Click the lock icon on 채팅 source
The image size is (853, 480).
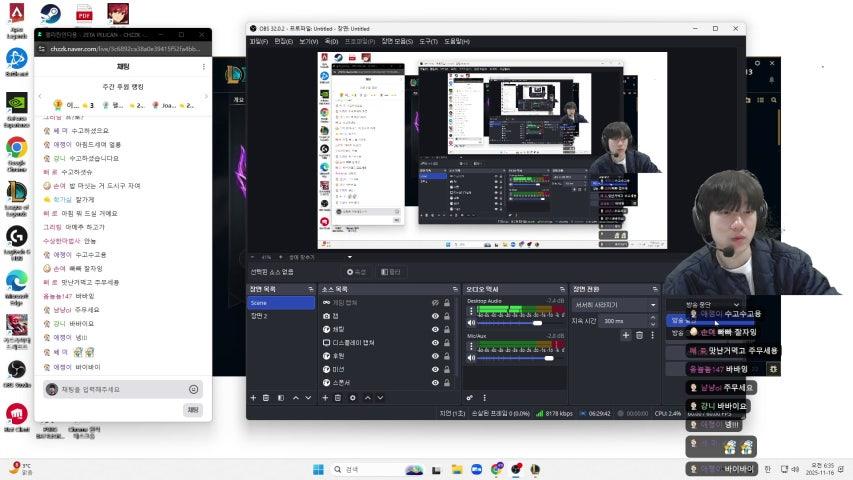coord(446,329)
